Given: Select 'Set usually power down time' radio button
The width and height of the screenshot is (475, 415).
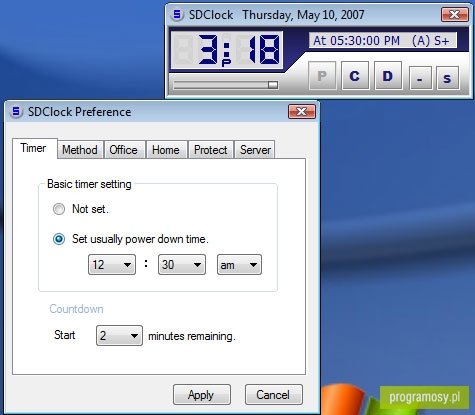Looking at the screenshot, I should point(59,239).
